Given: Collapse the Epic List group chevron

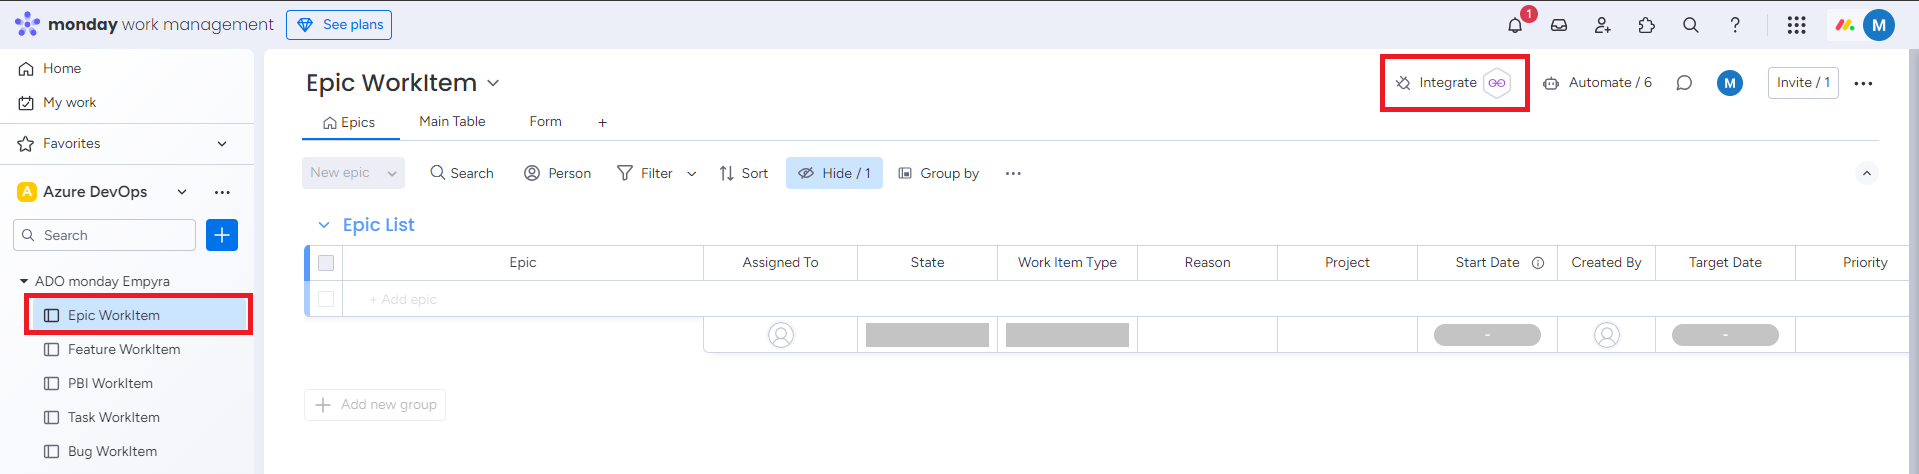Looking at the screenshot, I should pyautogui.click(x=324, y=225).
